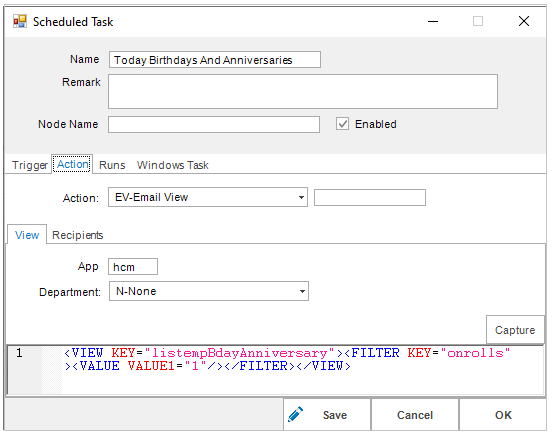This screenshot has width=555, height=437.
Task: Click the App field containing hcm
Action: coord(133,266)
